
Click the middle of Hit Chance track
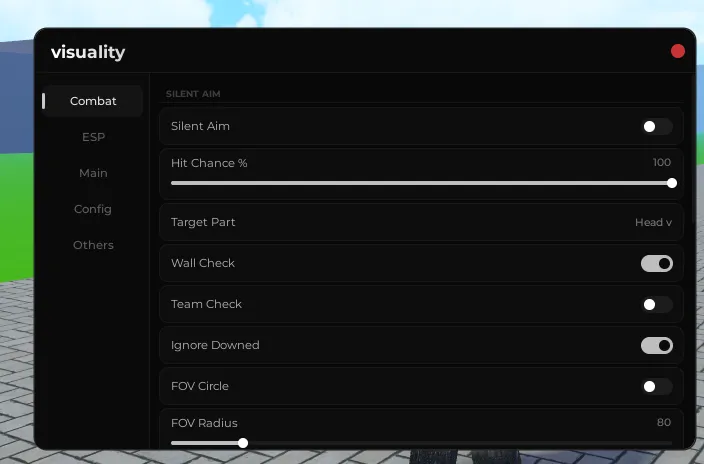(x=421, y=183)
